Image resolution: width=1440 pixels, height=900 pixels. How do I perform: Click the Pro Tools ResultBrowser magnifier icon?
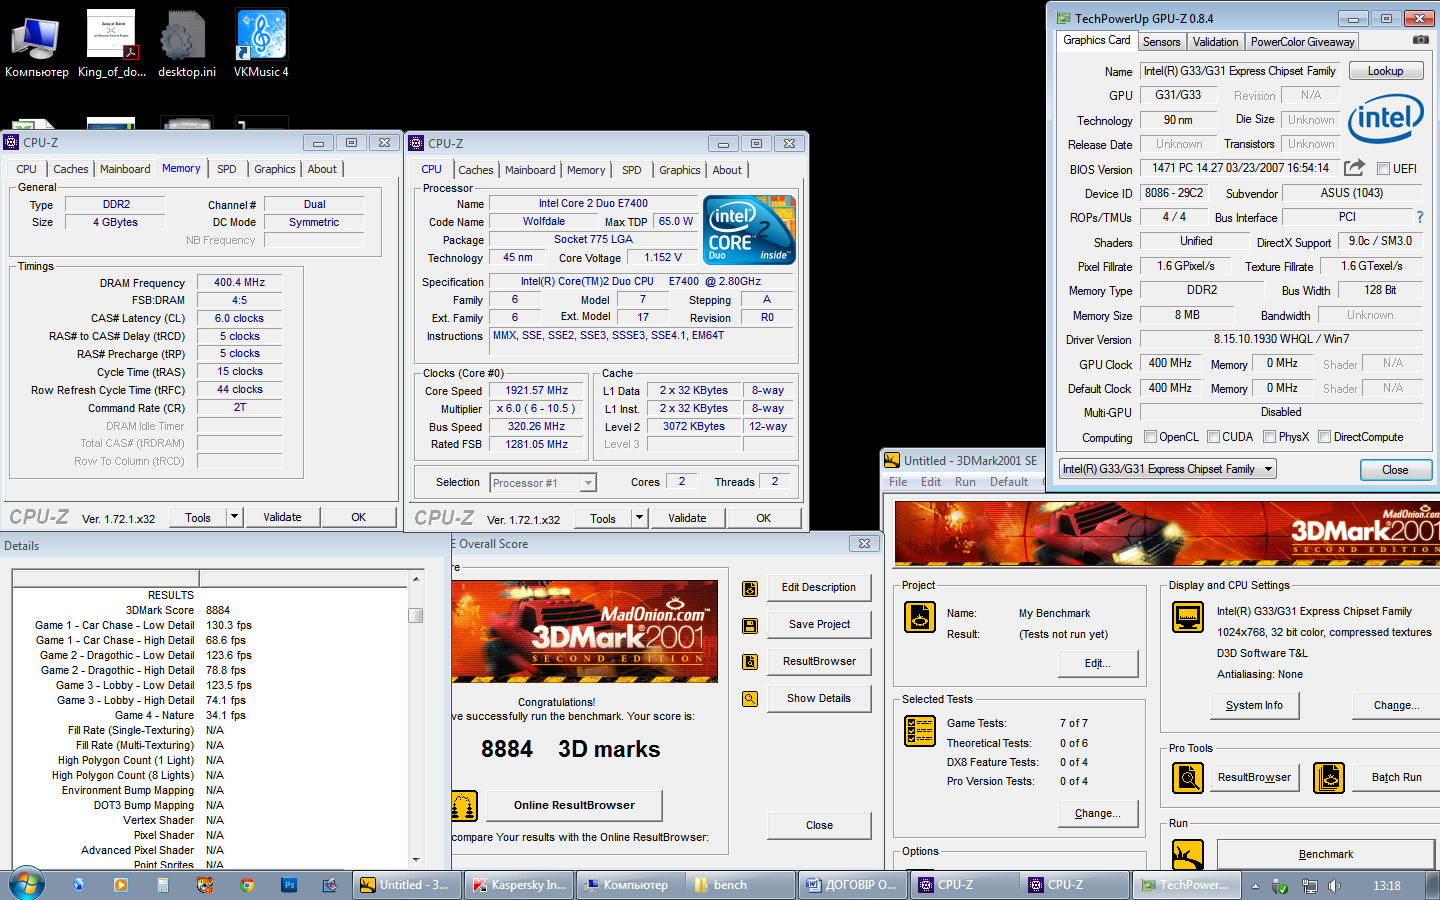(1187, 777)
